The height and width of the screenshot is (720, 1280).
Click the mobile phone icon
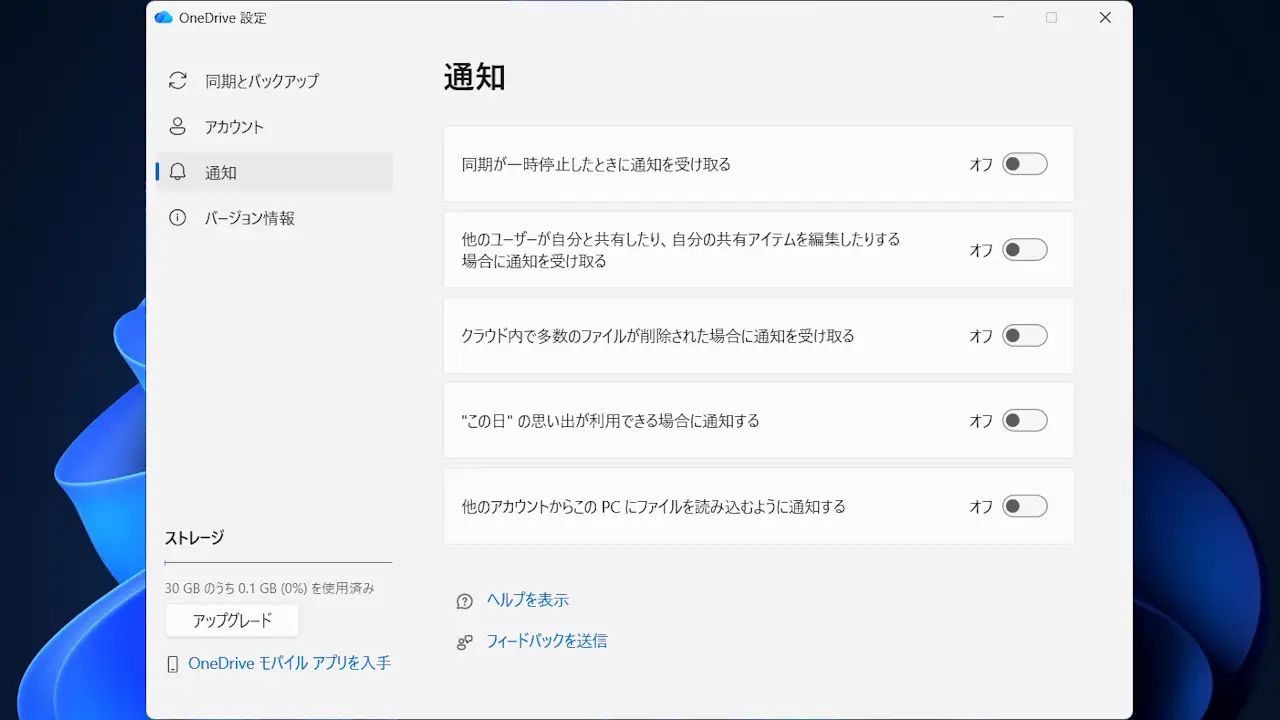click(172, 664)
